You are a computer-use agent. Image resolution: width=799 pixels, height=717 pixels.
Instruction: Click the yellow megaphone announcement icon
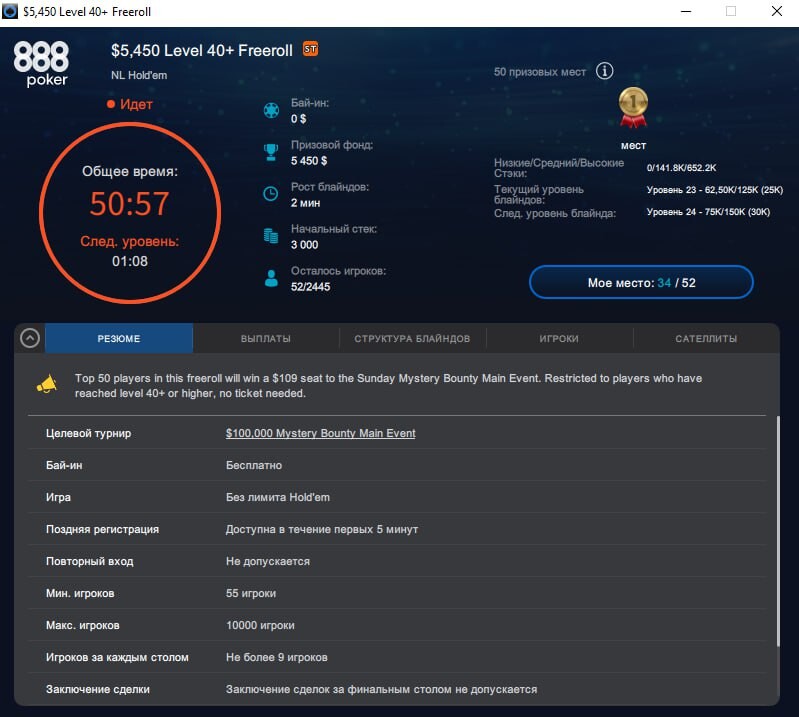coord(47,385)
